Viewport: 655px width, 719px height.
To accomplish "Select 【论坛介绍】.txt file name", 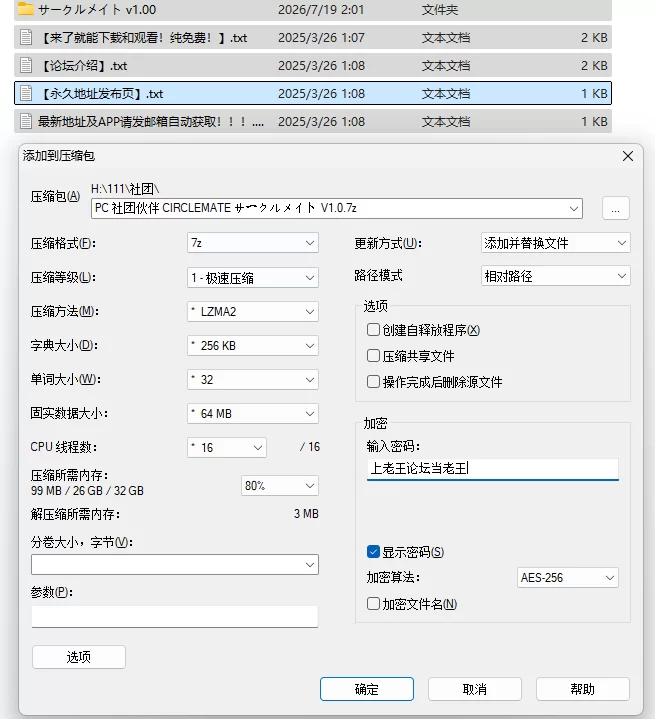I will pos(83,66).
